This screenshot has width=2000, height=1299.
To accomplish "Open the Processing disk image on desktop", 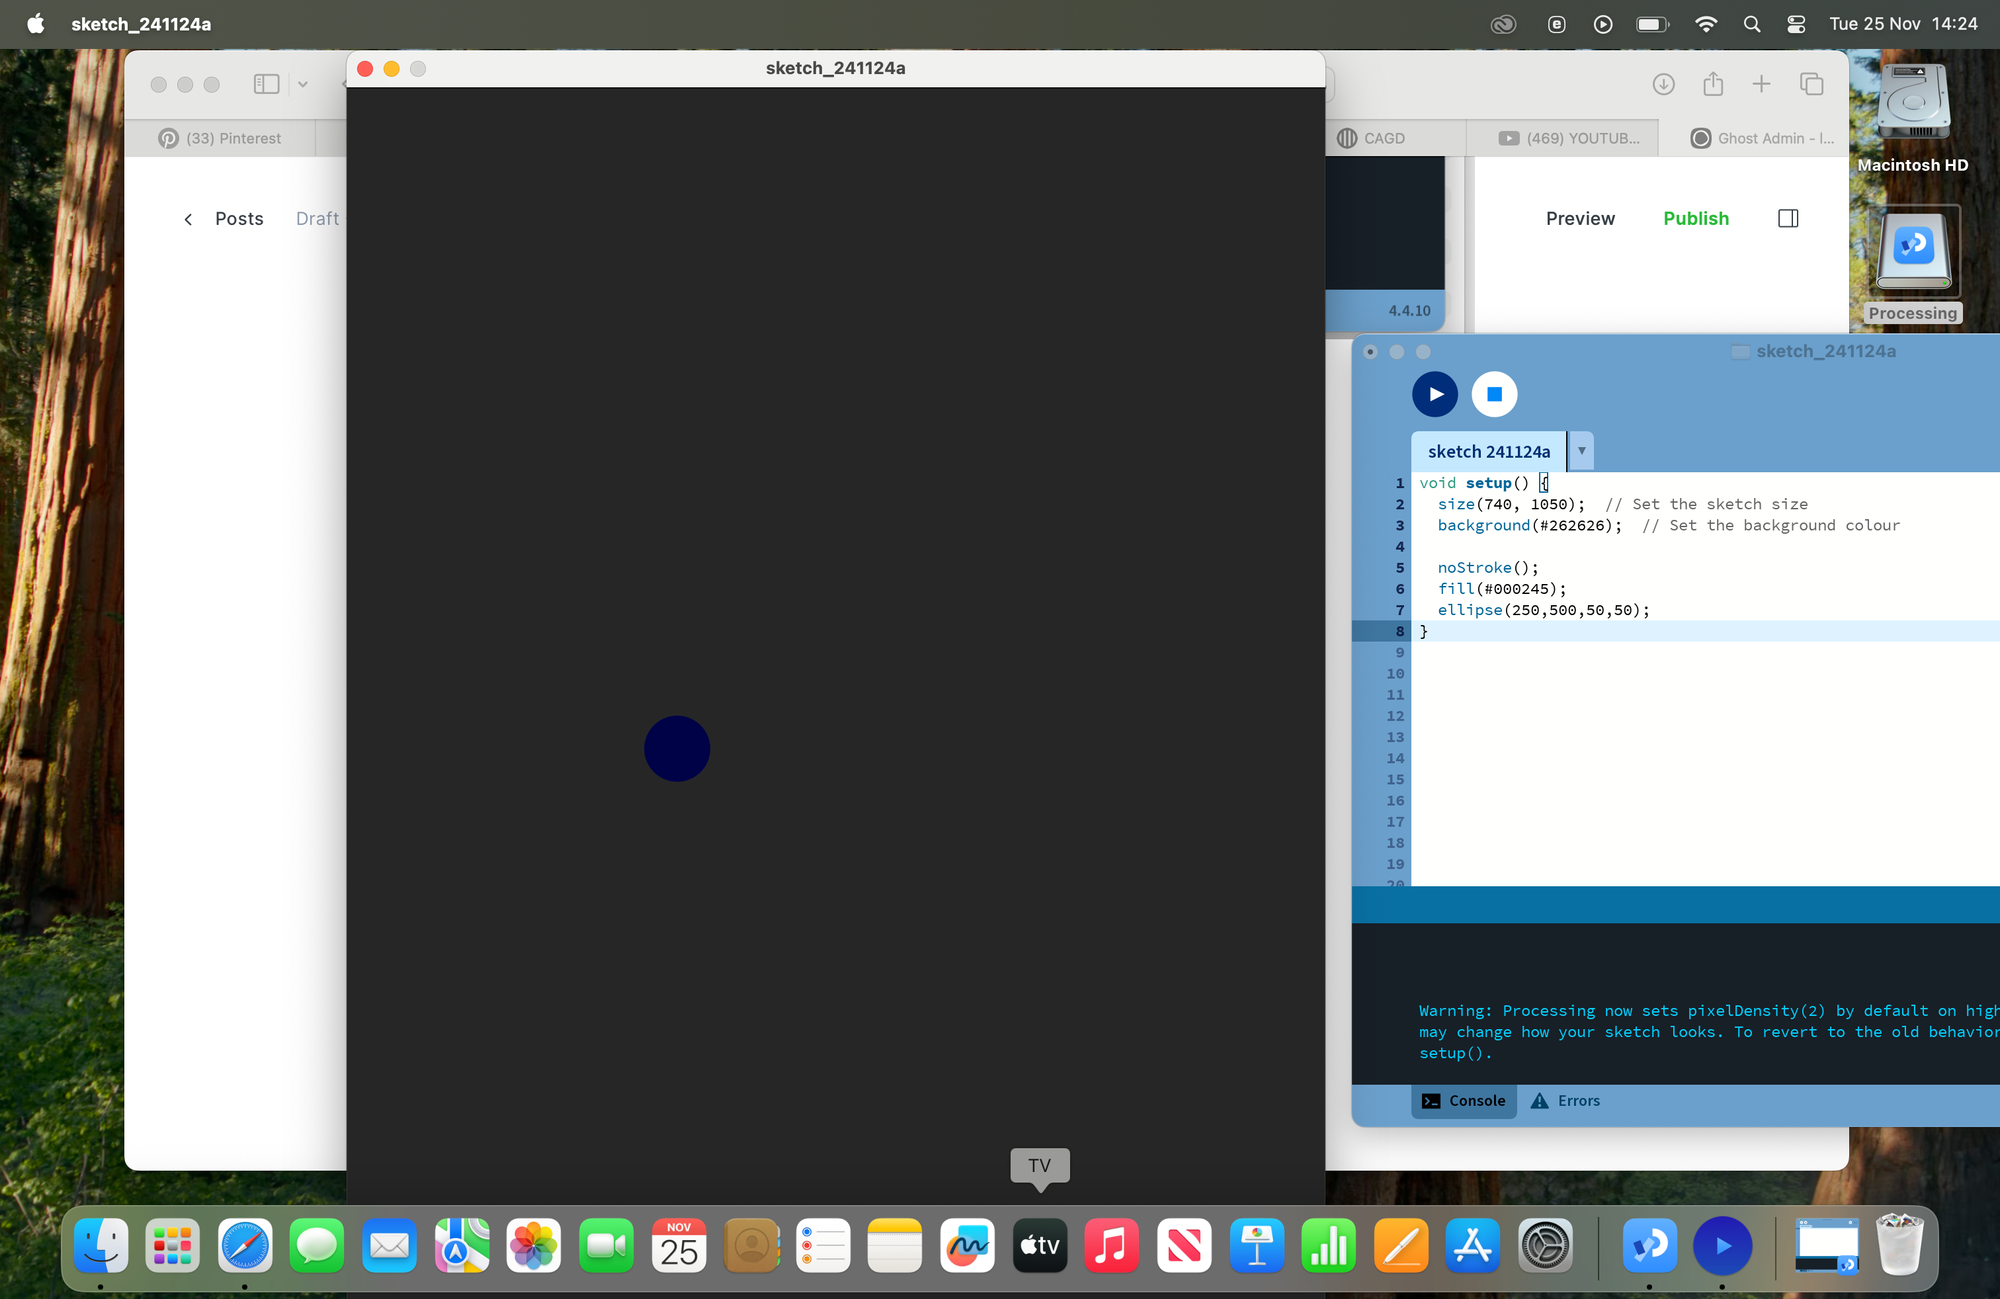I will (1912, 250).
